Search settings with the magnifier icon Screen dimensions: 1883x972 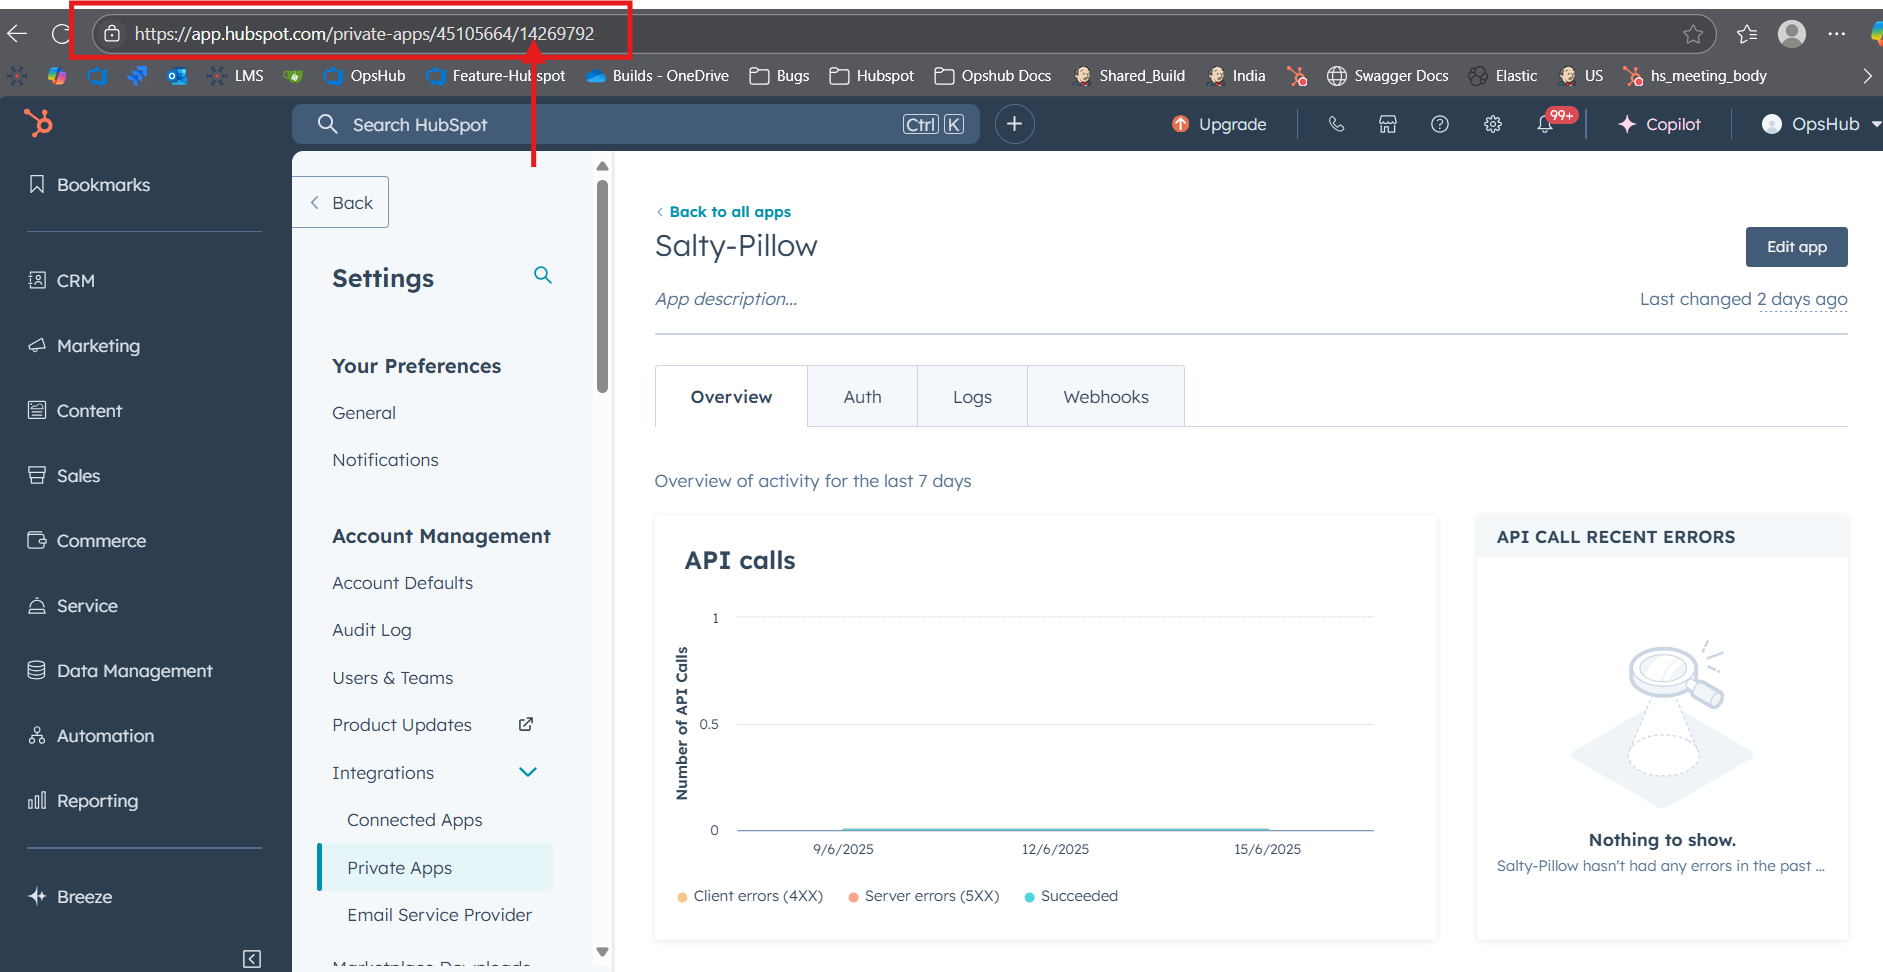click(x=543, y=275)
